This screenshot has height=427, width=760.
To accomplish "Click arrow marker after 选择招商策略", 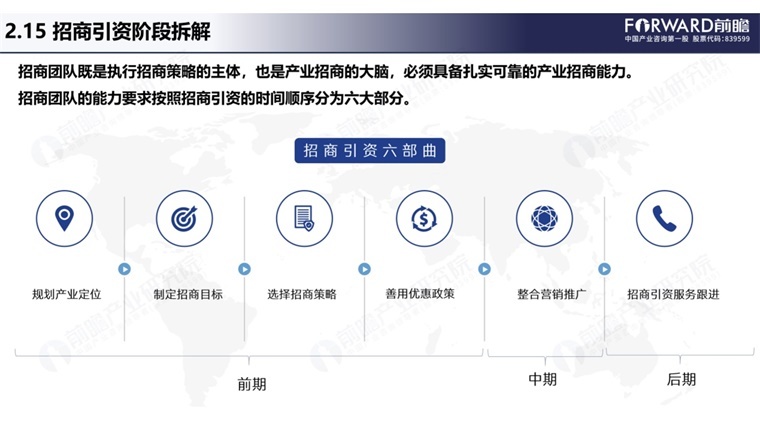I will 364,269.
